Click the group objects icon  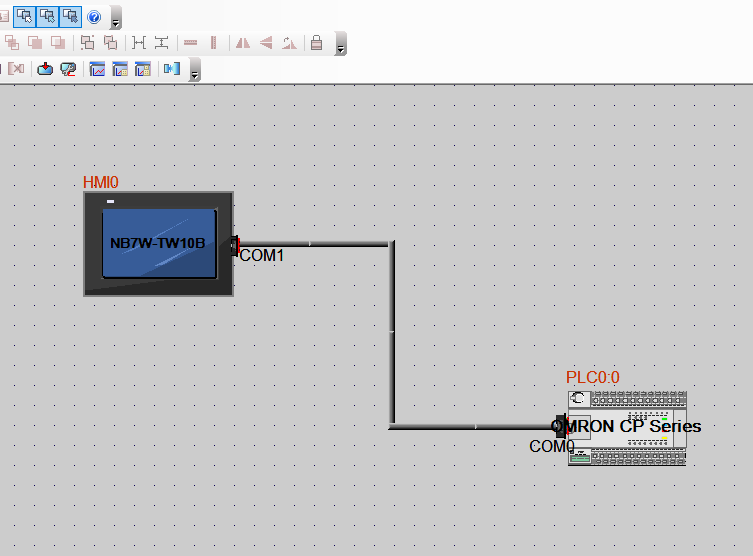(87, 43)
